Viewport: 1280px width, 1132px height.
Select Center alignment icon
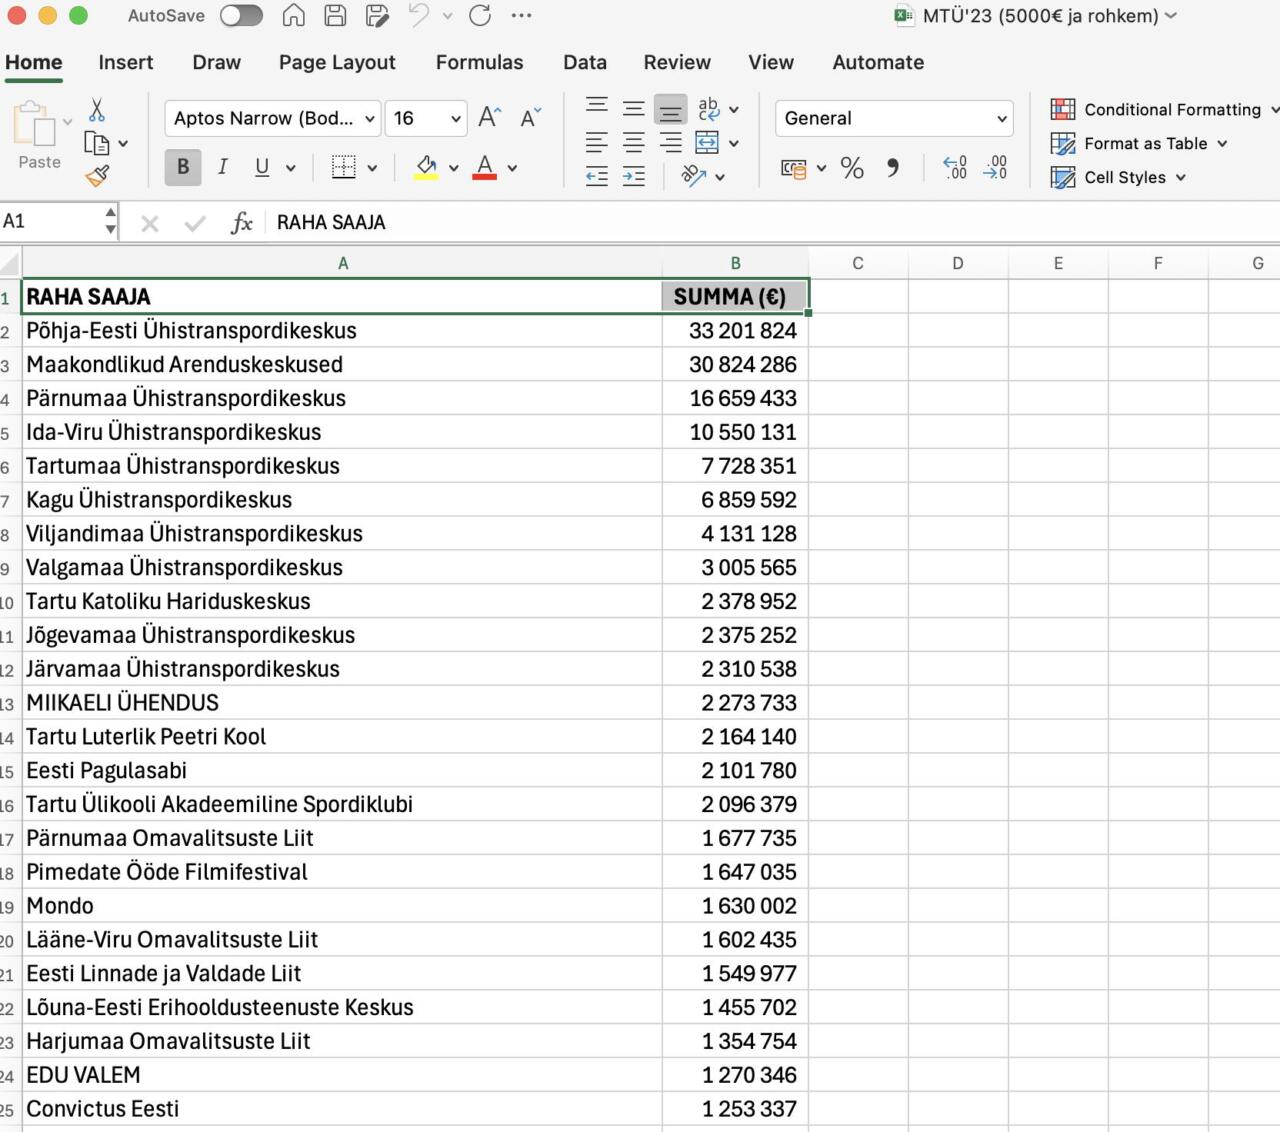click(x=634, y=143)
